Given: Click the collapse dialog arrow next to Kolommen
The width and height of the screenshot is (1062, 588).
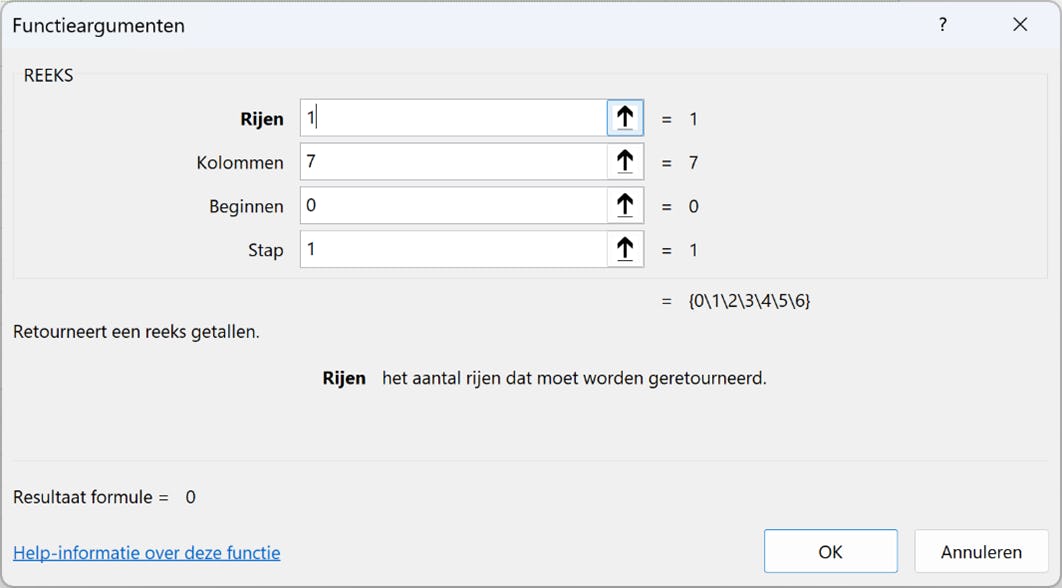Looking at the screenshot, I should pyautogui.click(x=625, y=161).
